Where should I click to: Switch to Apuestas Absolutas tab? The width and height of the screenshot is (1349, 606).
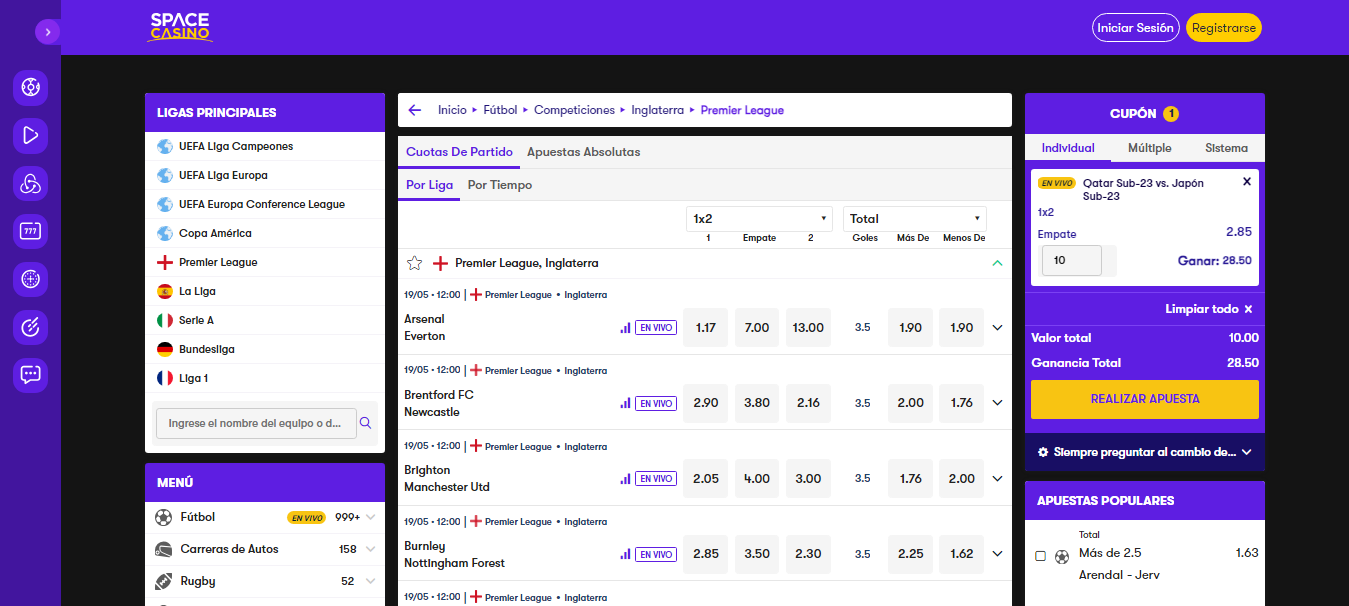583,152
